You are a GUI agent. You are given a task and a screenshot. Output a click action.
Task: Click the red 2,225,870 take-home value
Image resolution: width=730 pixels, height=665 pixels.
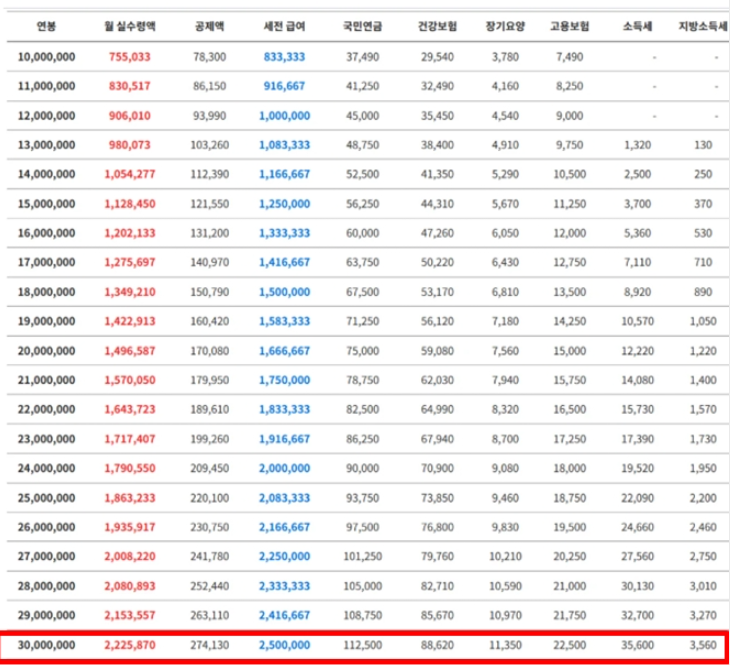[x=130, y=645]
